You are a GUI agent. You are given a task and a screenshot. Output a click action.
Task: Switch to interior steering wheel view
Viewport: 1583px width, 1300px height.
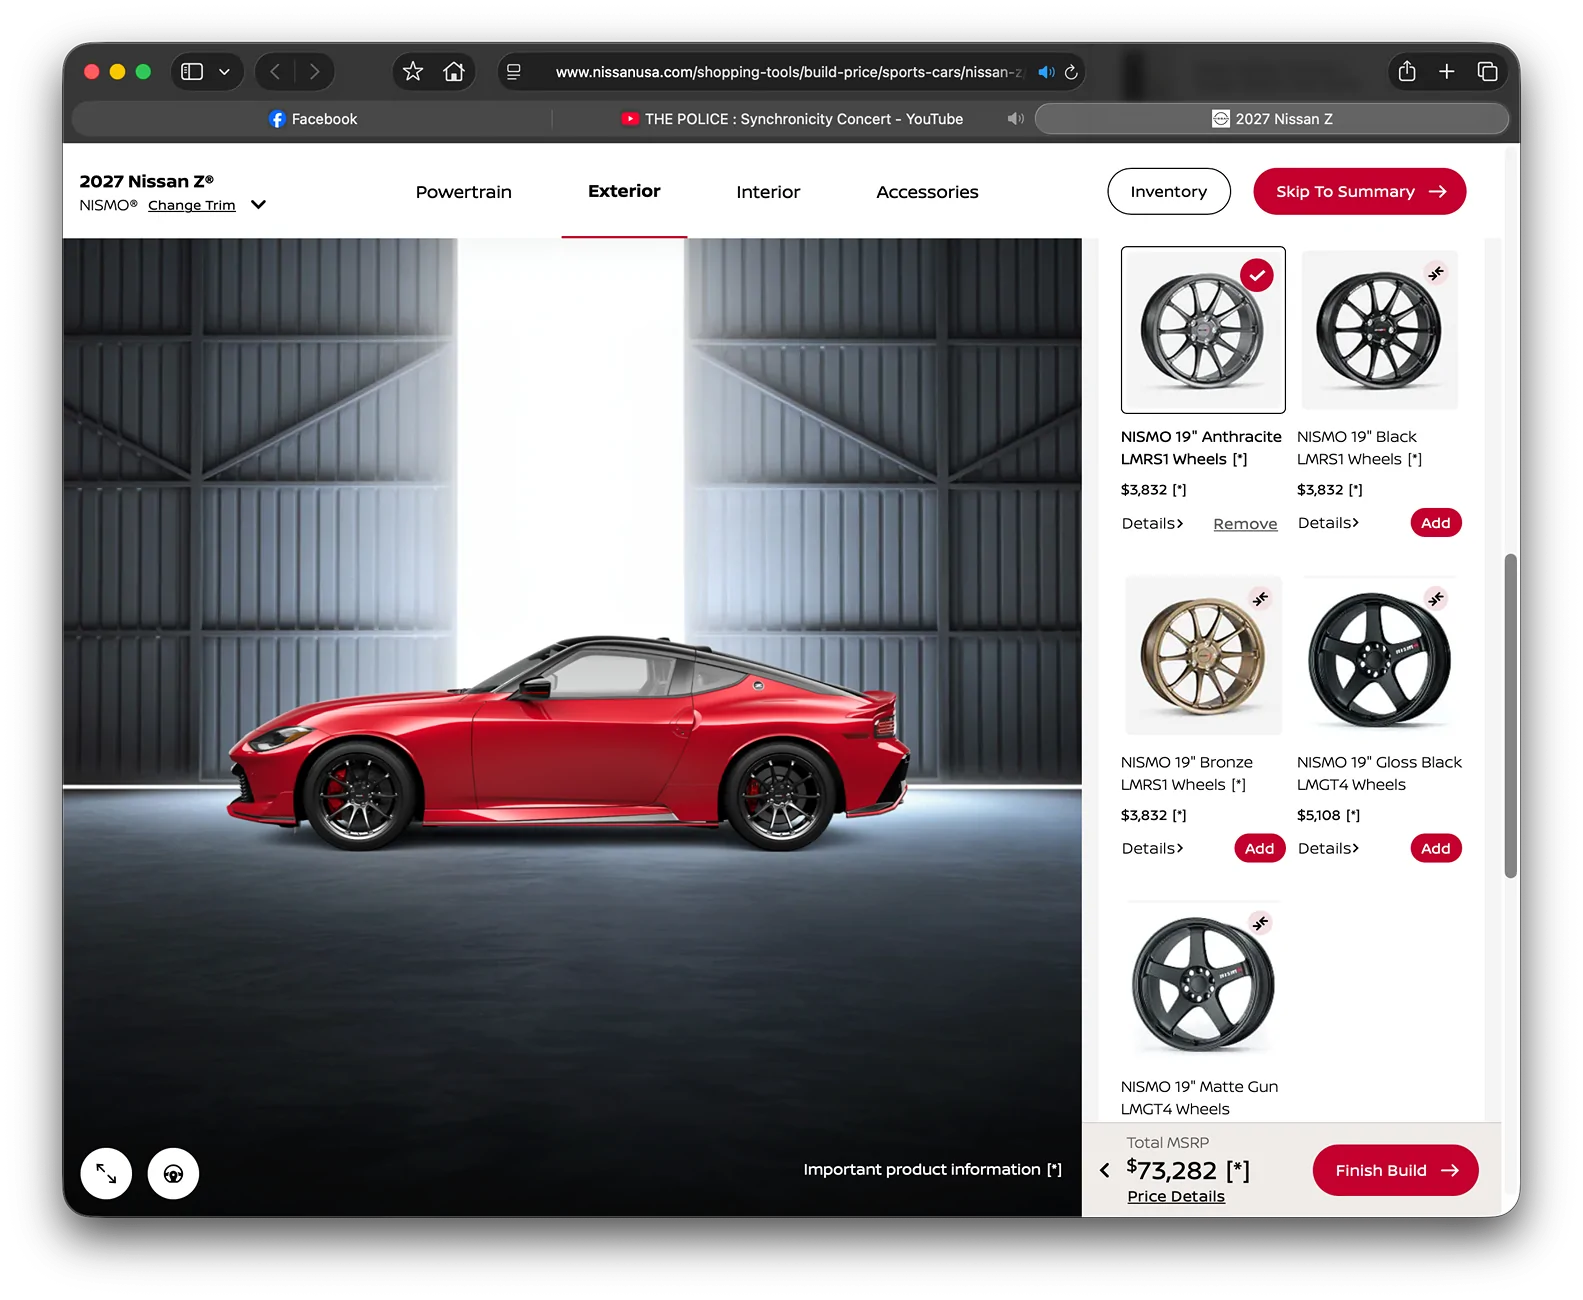coord(173,1173)
